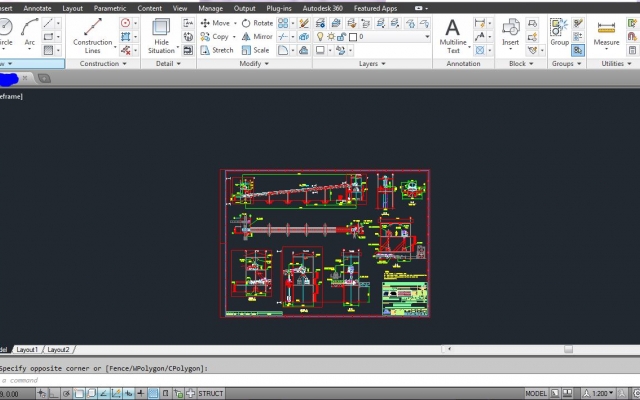Expand the Detail panel dropdown
640x400 pixels.
168,64
